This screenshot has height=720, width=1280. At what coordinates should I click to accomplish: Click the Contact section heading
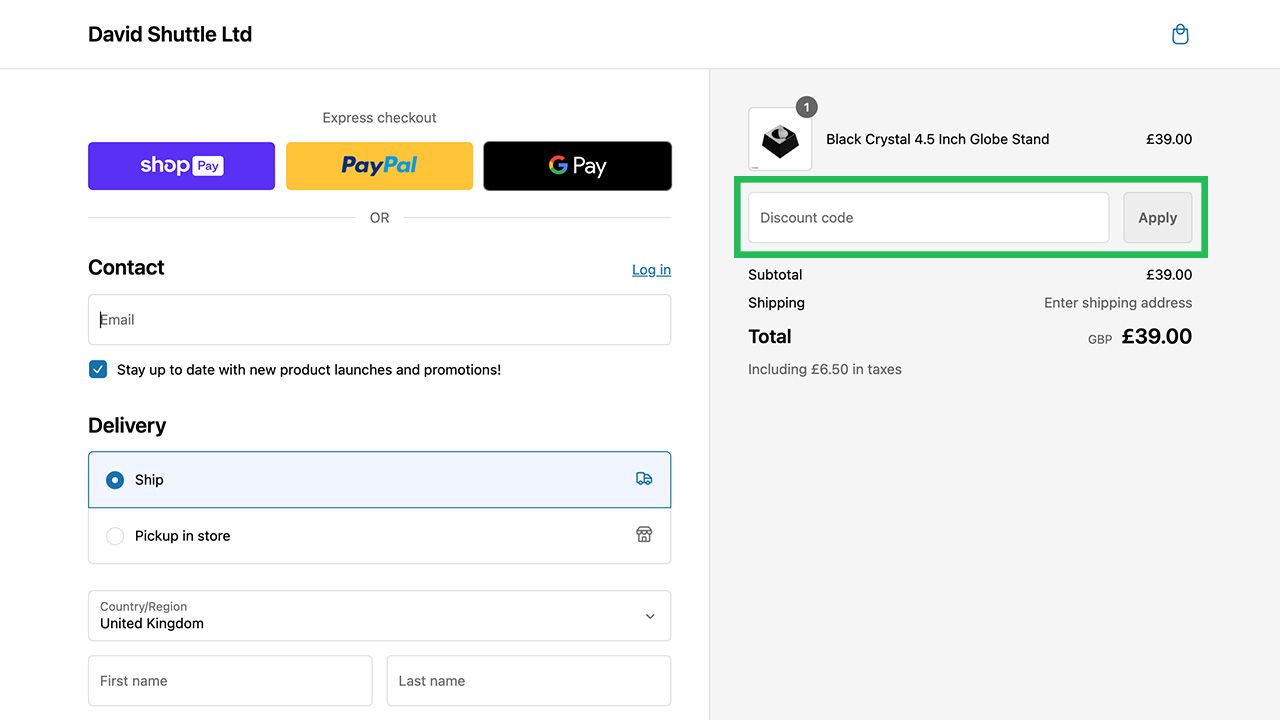[x=126, y=267]
